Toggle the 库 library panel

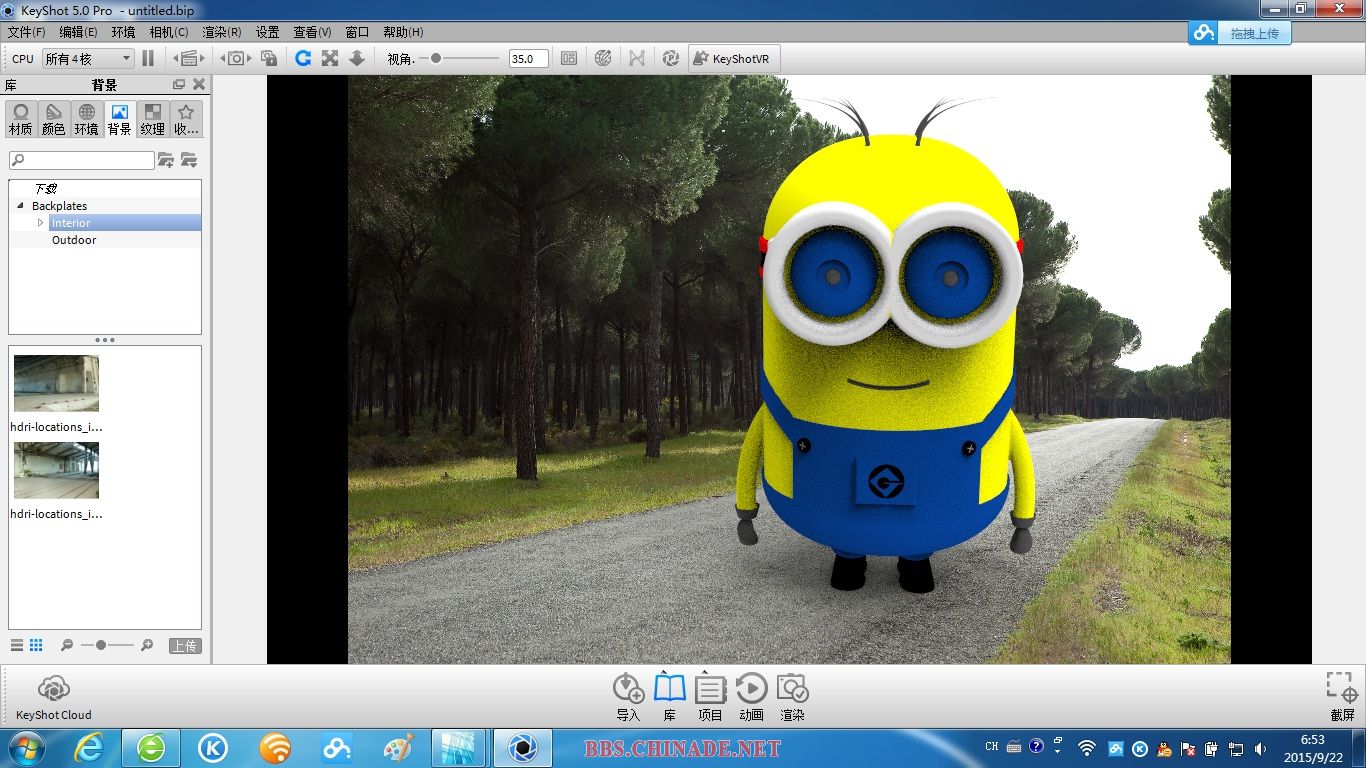669,697
